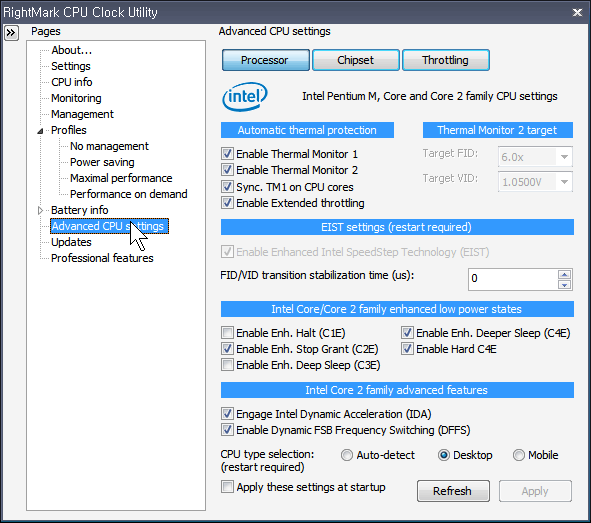Toggle the Enhanced Intel SpeedStep (EIST) checkbox
This screenshot has width=591, height=523.
click(x=227, y=252)
